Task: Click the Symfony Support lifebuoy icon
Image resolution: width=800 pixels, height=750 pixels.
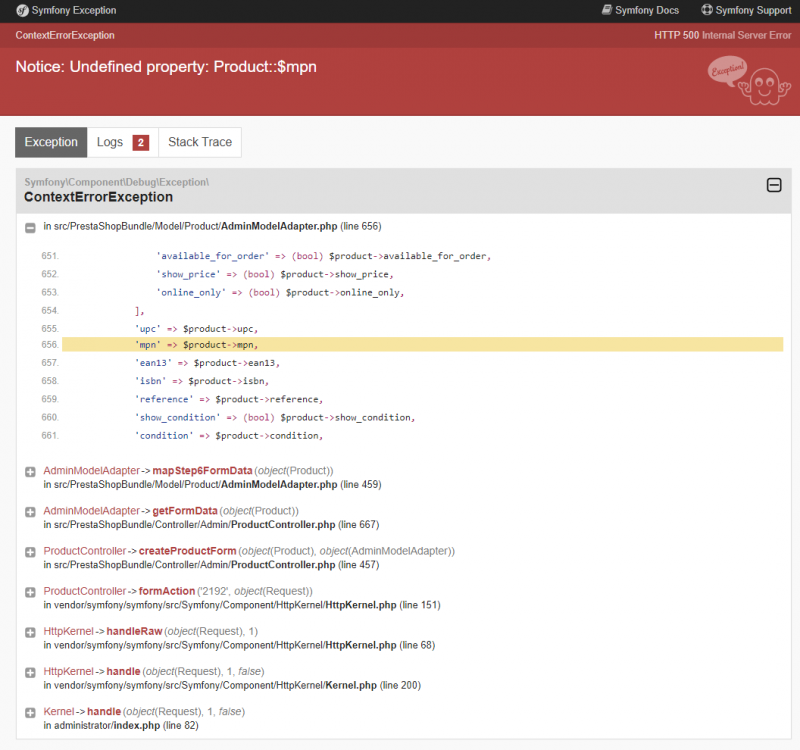Action: (x=707, y=10)
